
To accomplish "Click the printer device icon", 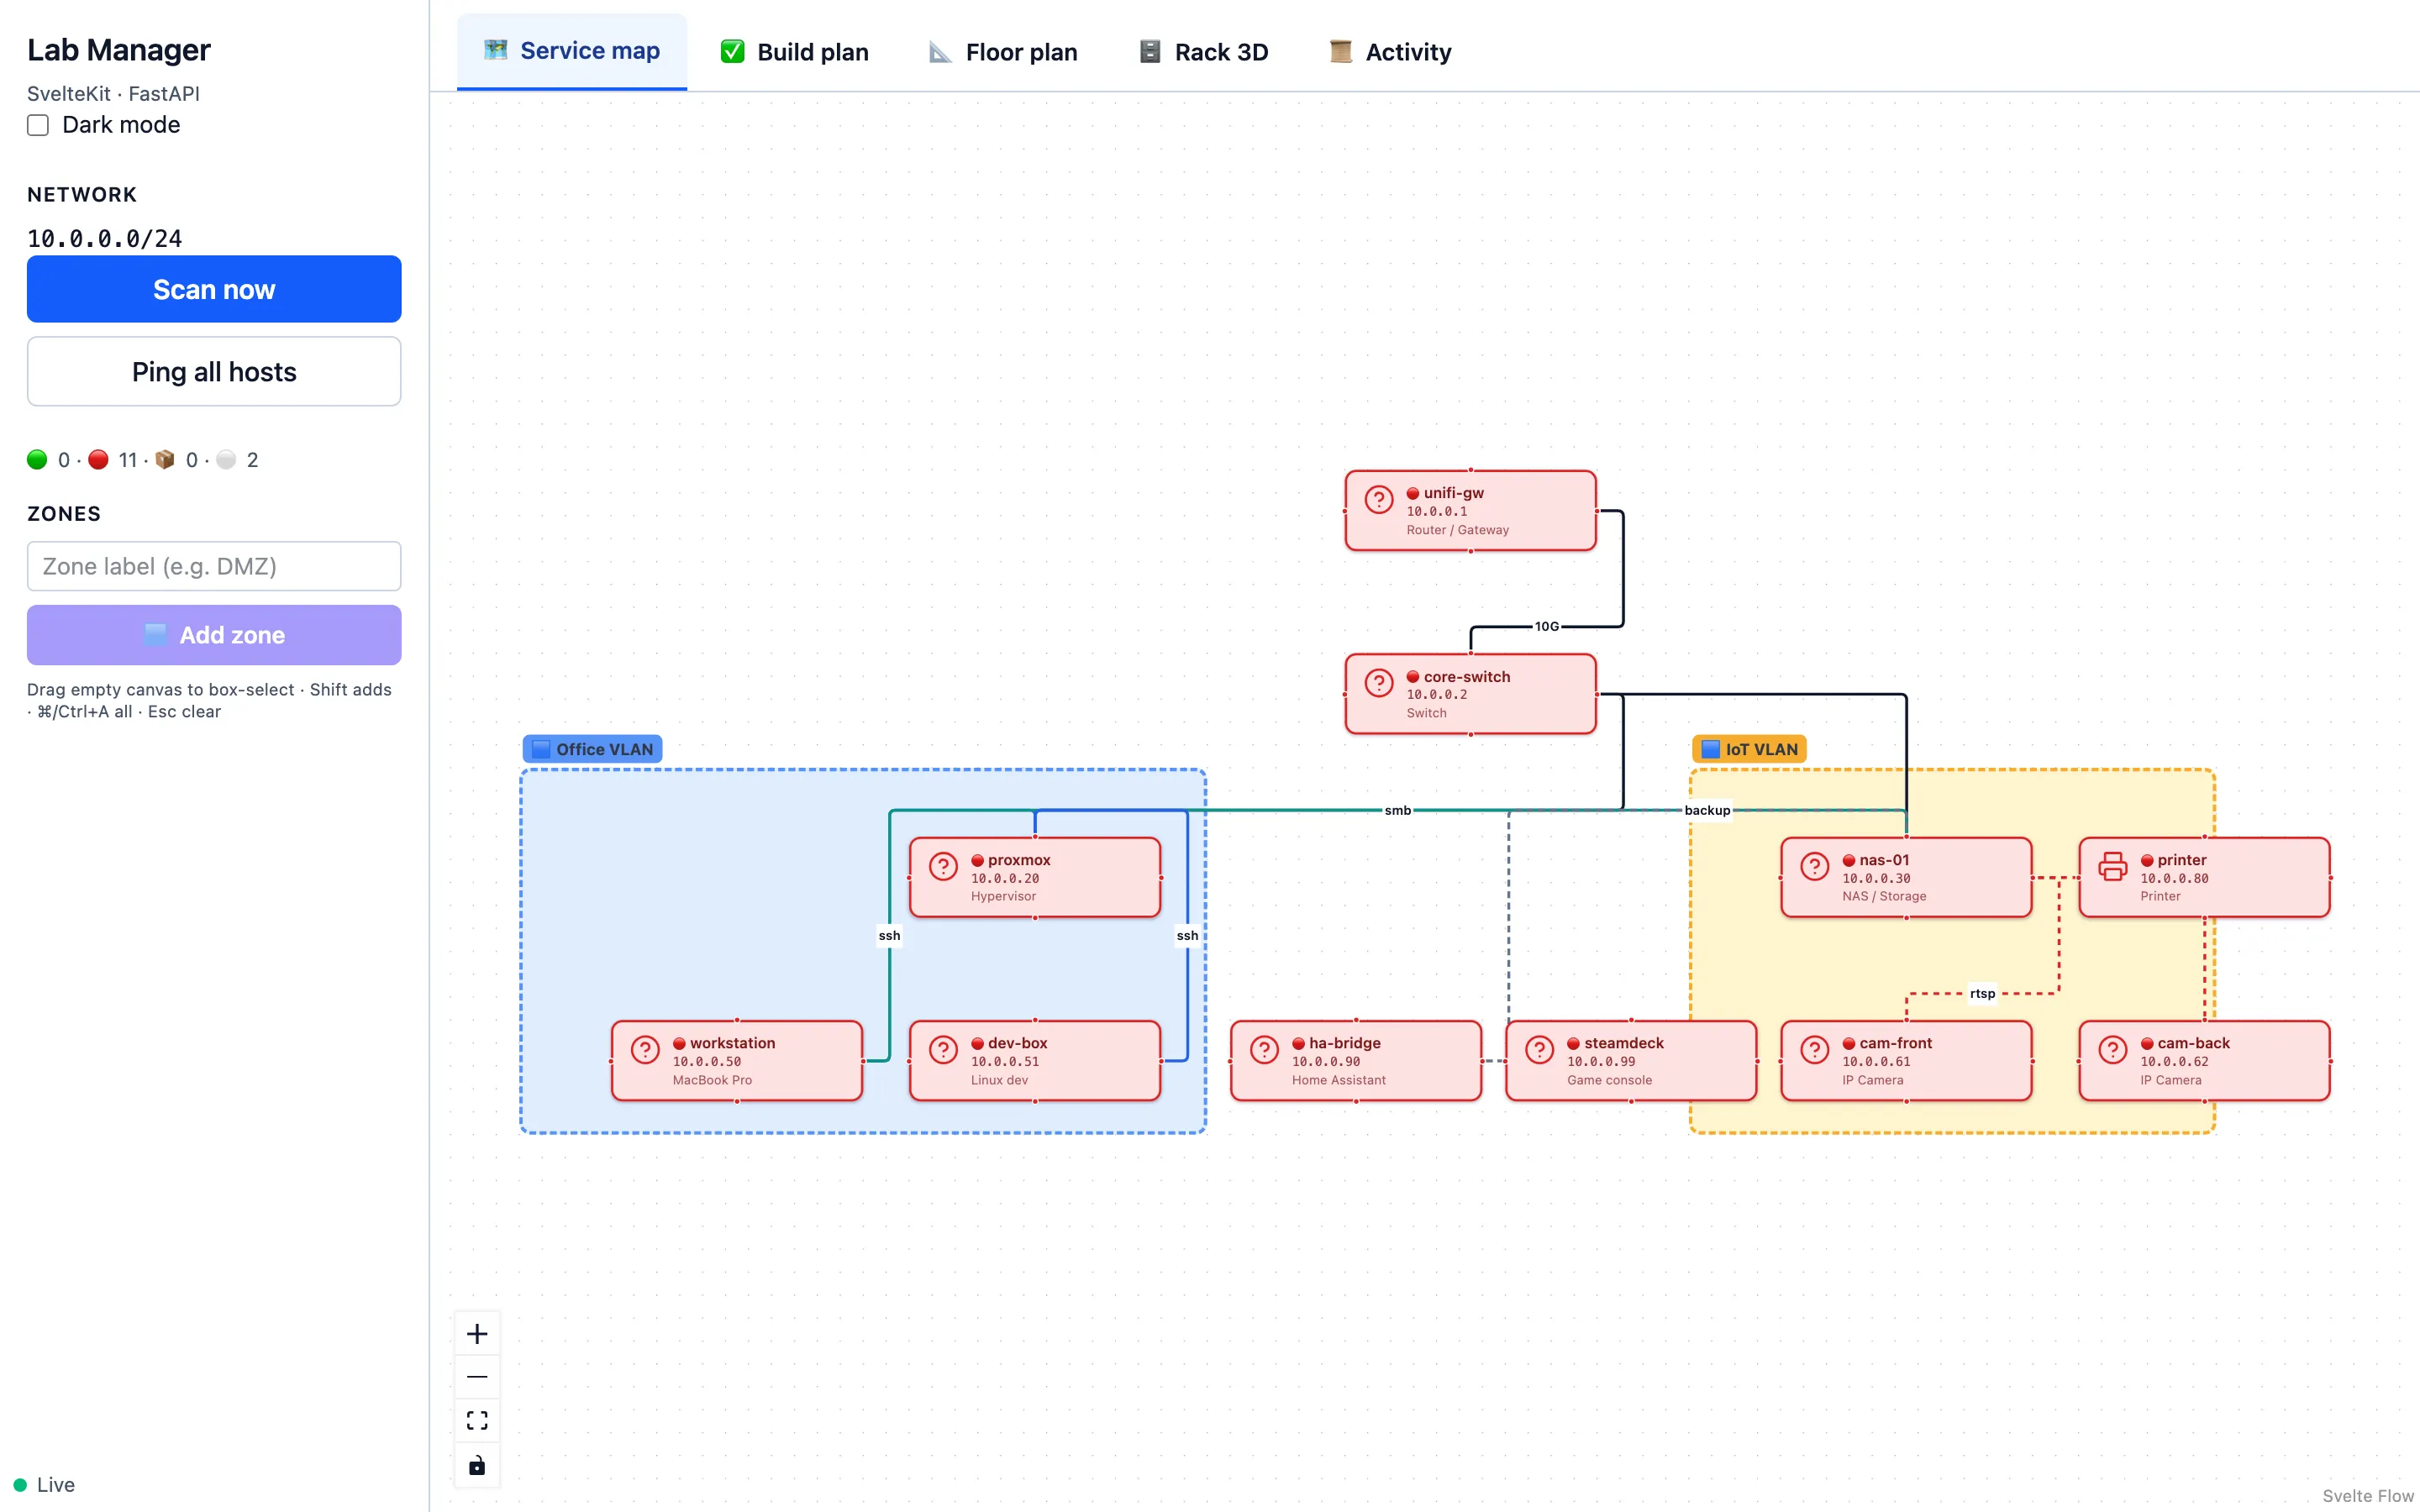I will pyautogui.click(x=2113, y=866).
